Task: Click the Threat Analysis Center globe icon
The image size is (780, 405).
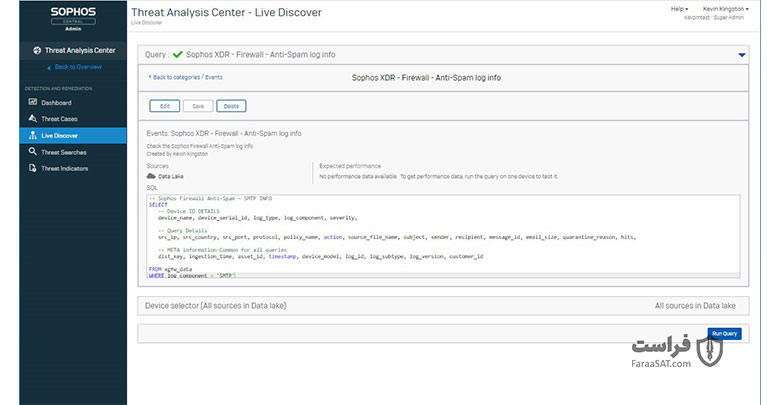Action: 37,50
